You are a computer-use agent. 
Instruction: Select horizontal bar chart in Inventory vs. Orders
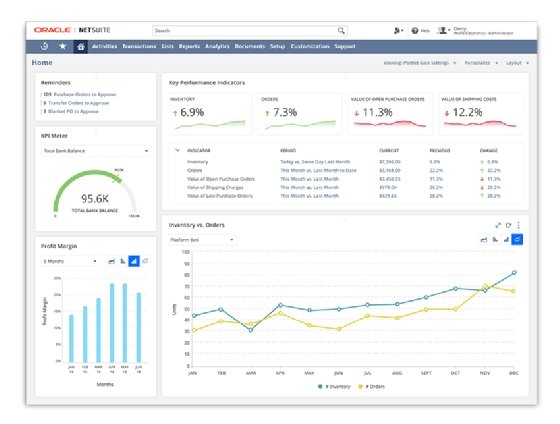pyautogui.click(x=495, y=239)
